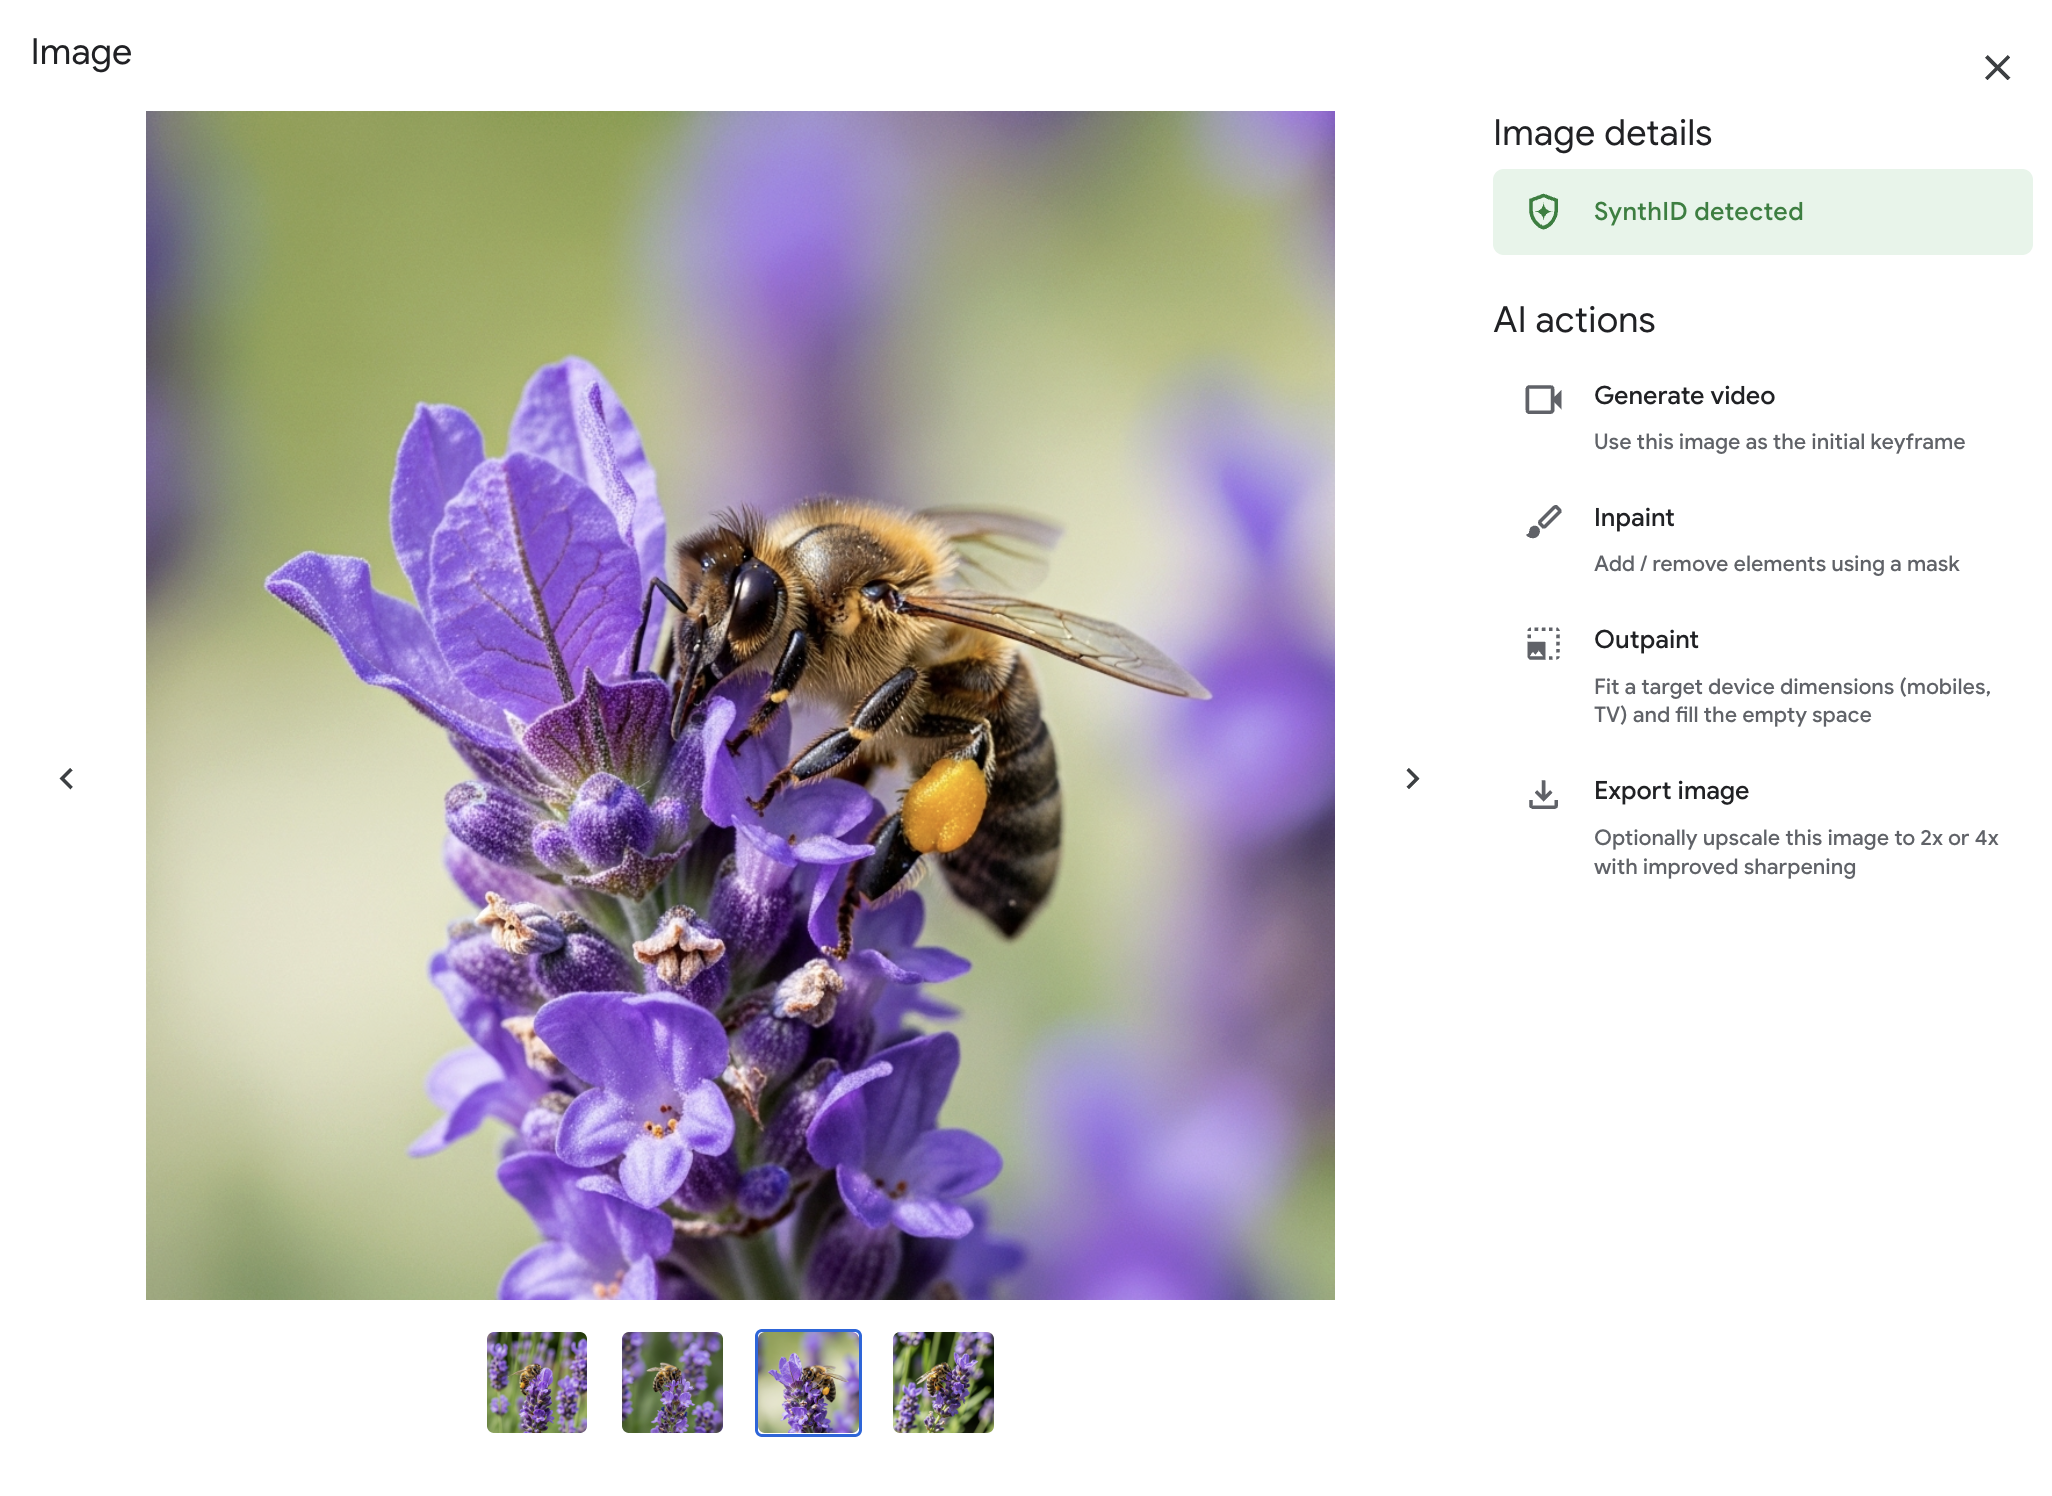Export image with upscale options

pos(1671,790)
